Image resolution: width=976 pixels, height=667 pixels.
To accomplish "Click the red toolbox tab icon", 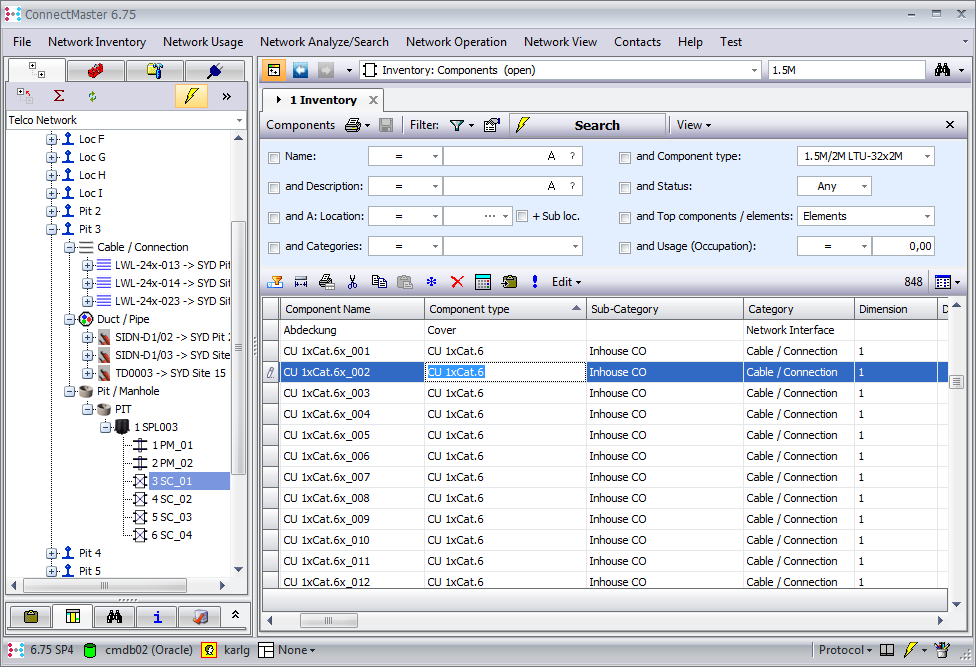I will (x=95, y=71).
